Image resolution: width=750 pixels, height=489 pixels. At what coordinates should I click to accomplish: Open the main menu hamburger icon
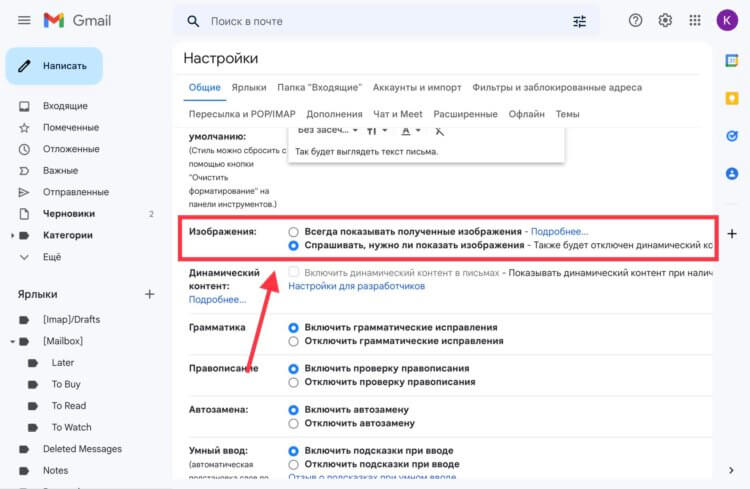(x=24, y=21)
